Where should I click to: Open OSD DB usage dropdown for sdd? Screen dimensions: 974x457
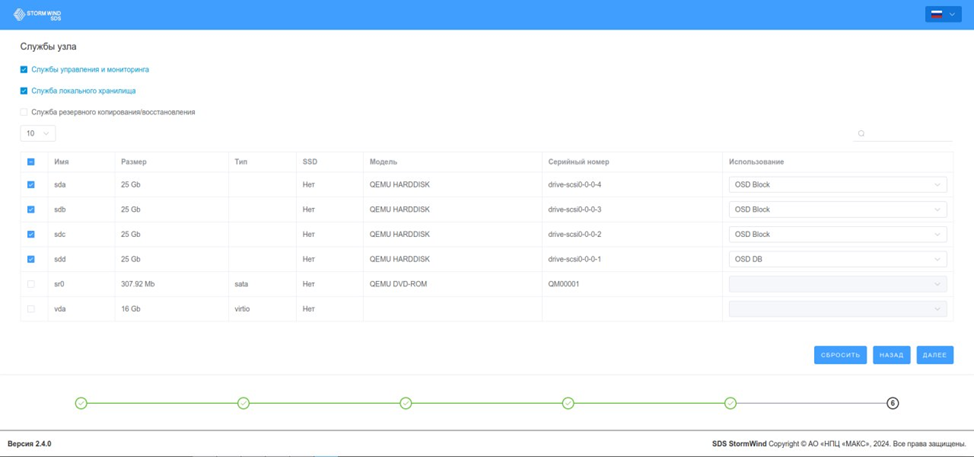tap(838, 259)
